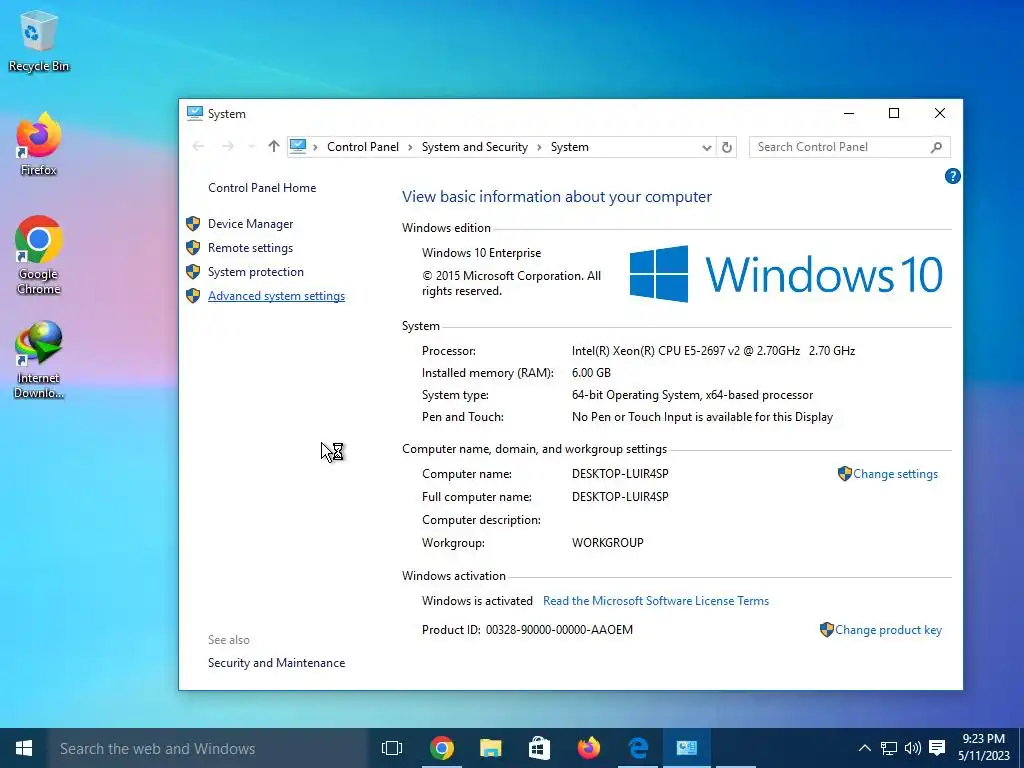Click the processor Intel Xeon value
The image size is (1024, 768).
coord(713,351)
